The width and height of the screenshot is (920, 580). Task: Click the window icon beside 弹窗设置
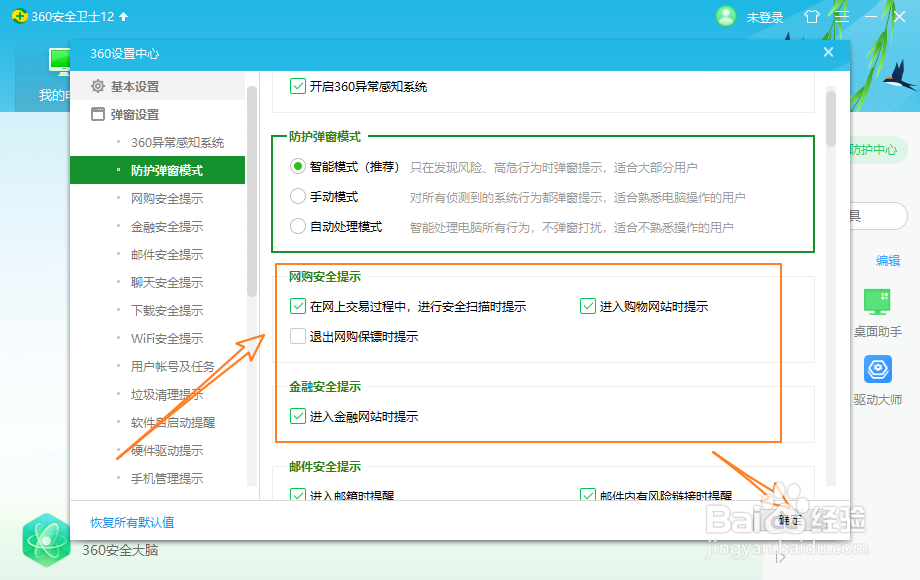pyautogui.click(x=98, y=114)
